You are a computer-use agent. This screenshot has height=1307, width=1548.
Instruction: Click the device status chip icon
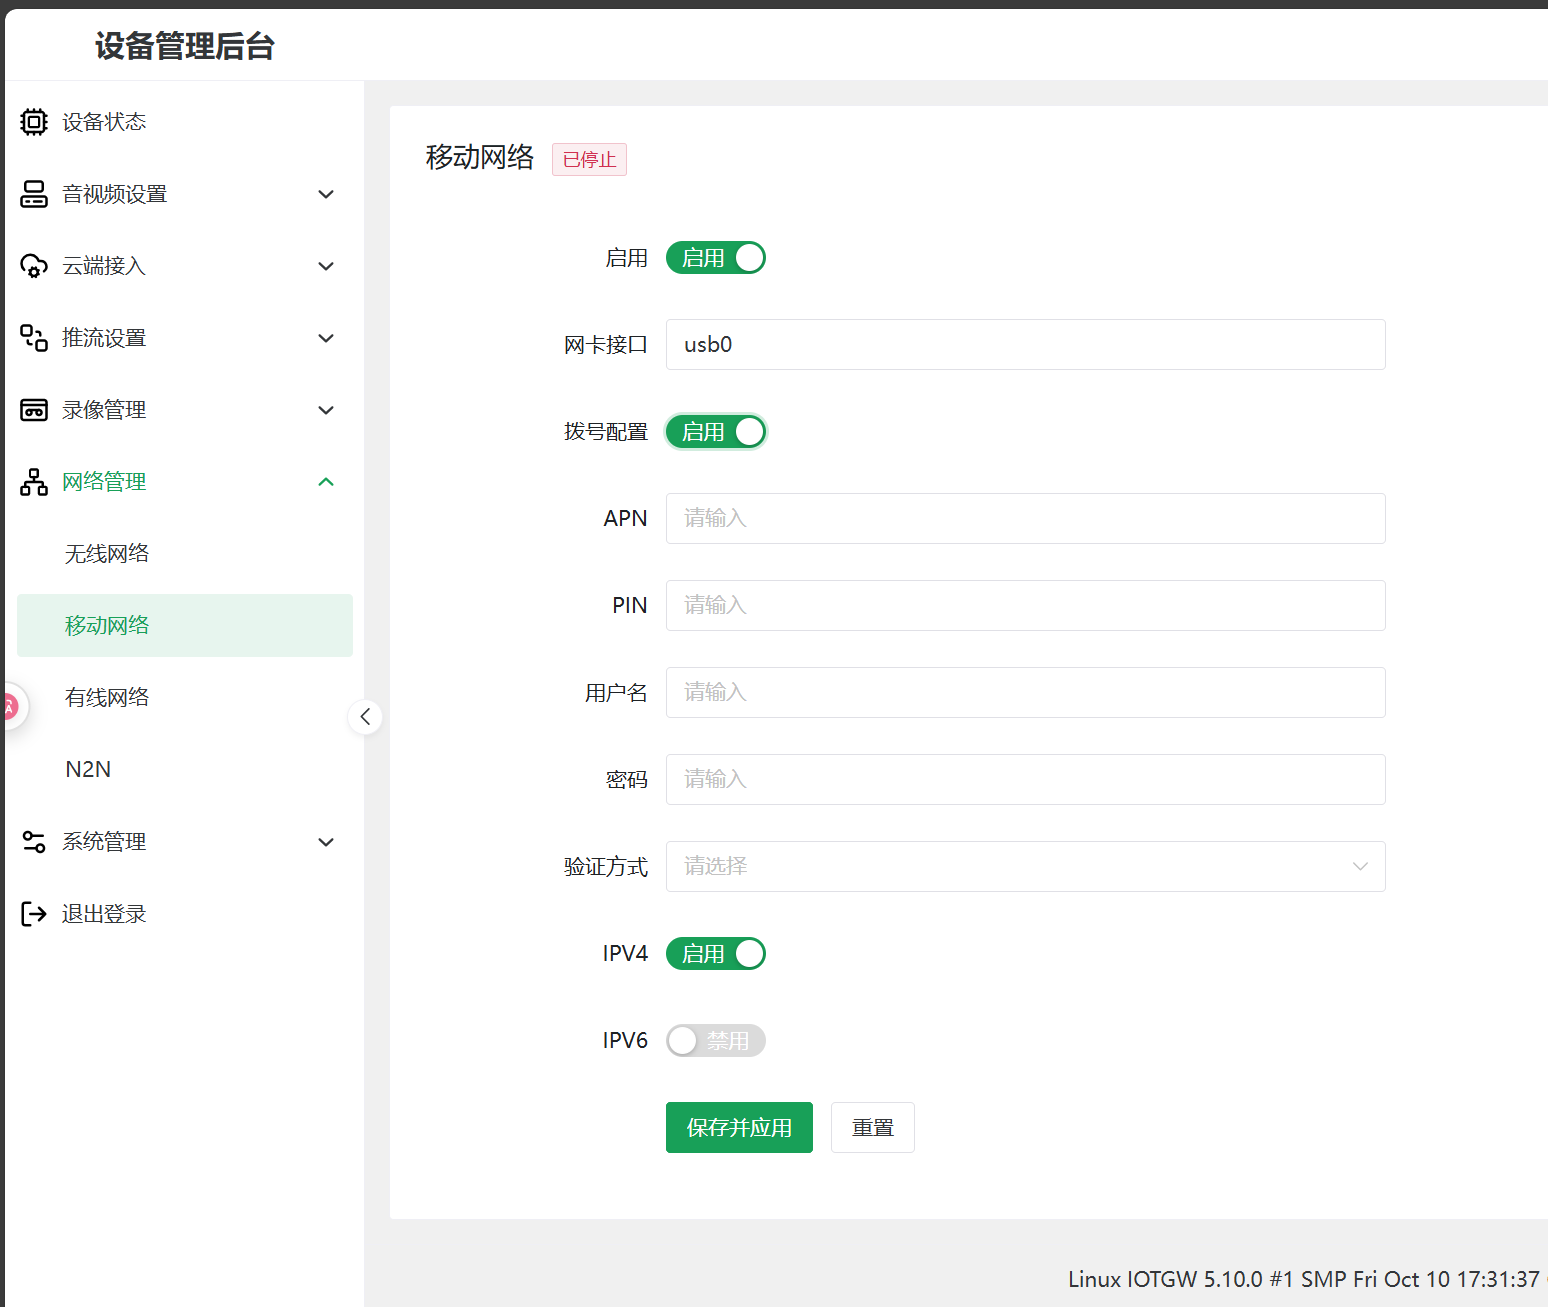pyautogui.click(x=34, y=122)
